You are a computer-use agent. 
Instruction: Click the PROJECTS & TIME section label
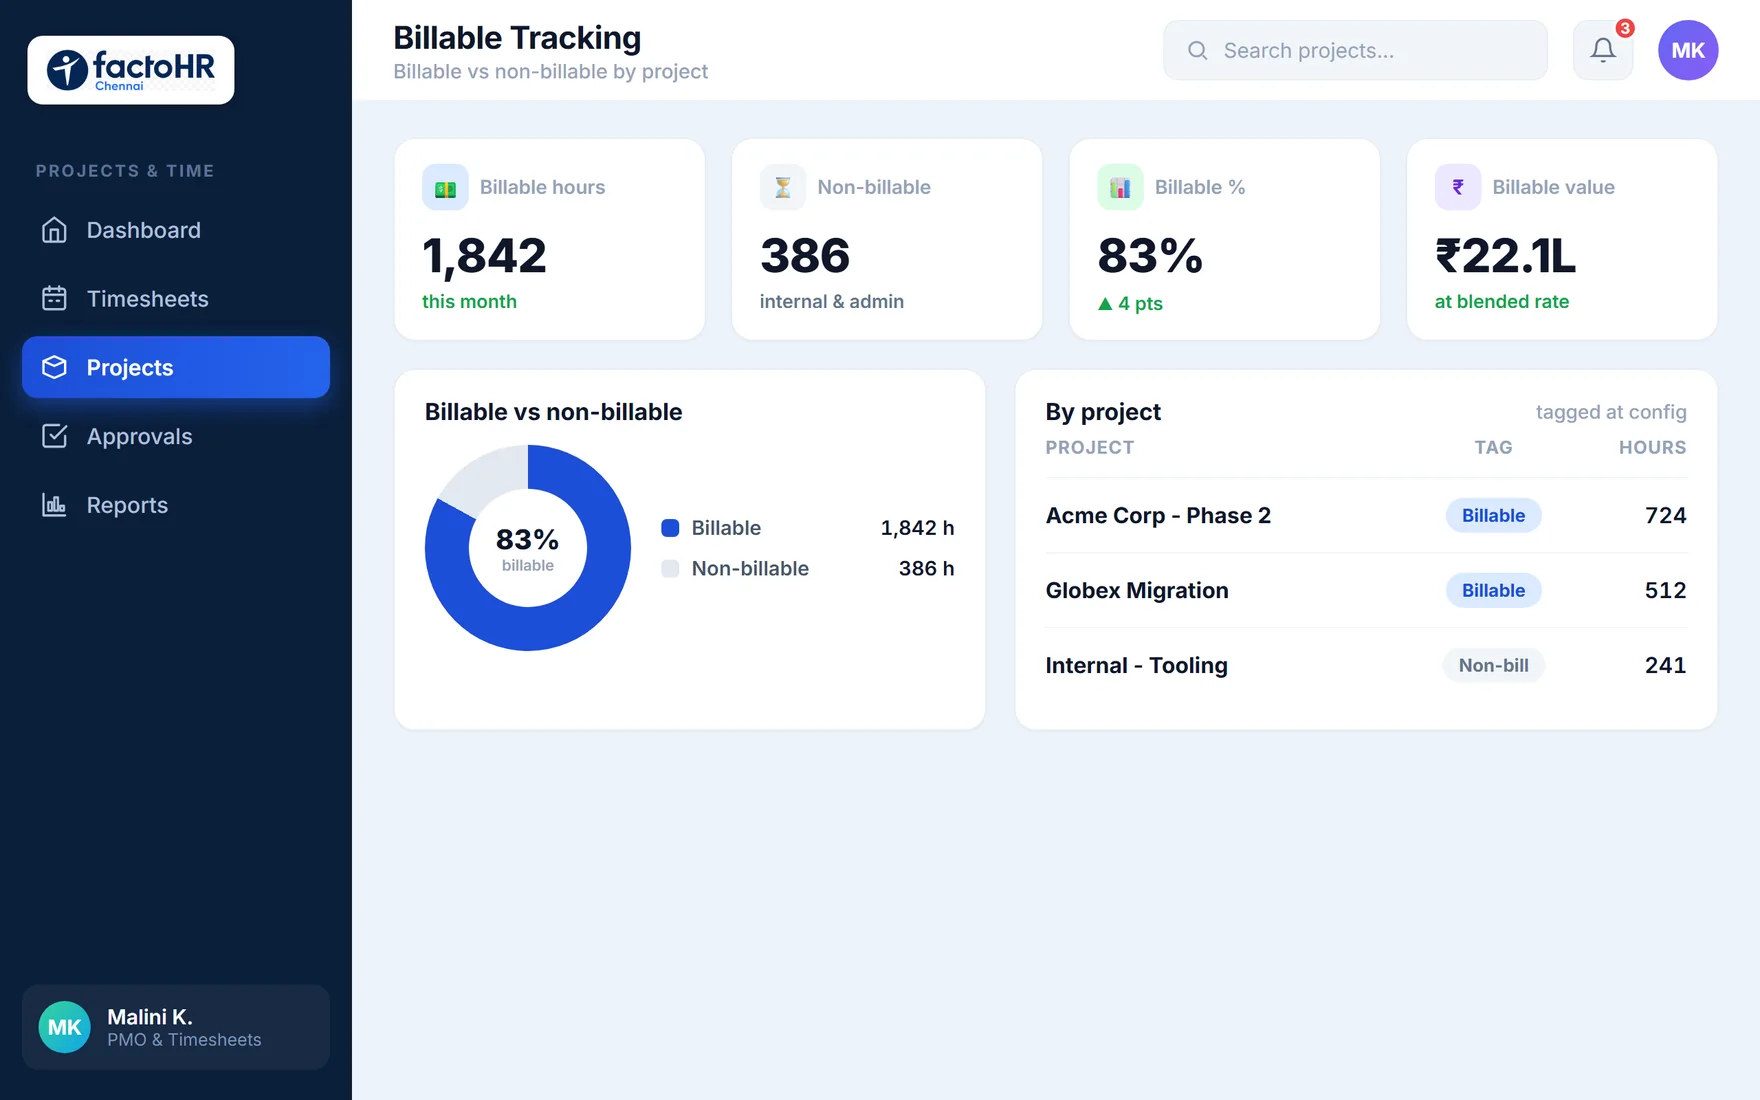click(125, 171)
